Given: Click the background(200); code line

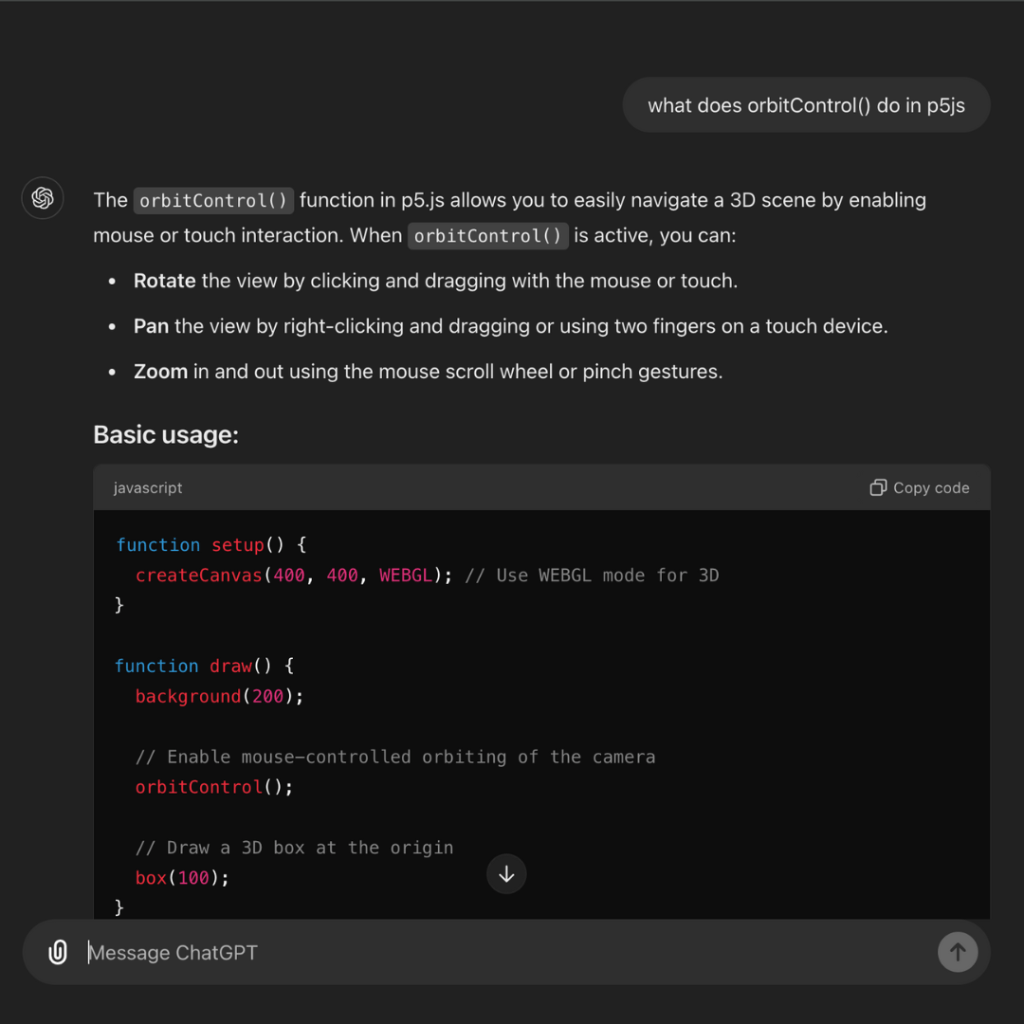Looking at the screenshot, I should pyautogui.click(x=219, y=696).
